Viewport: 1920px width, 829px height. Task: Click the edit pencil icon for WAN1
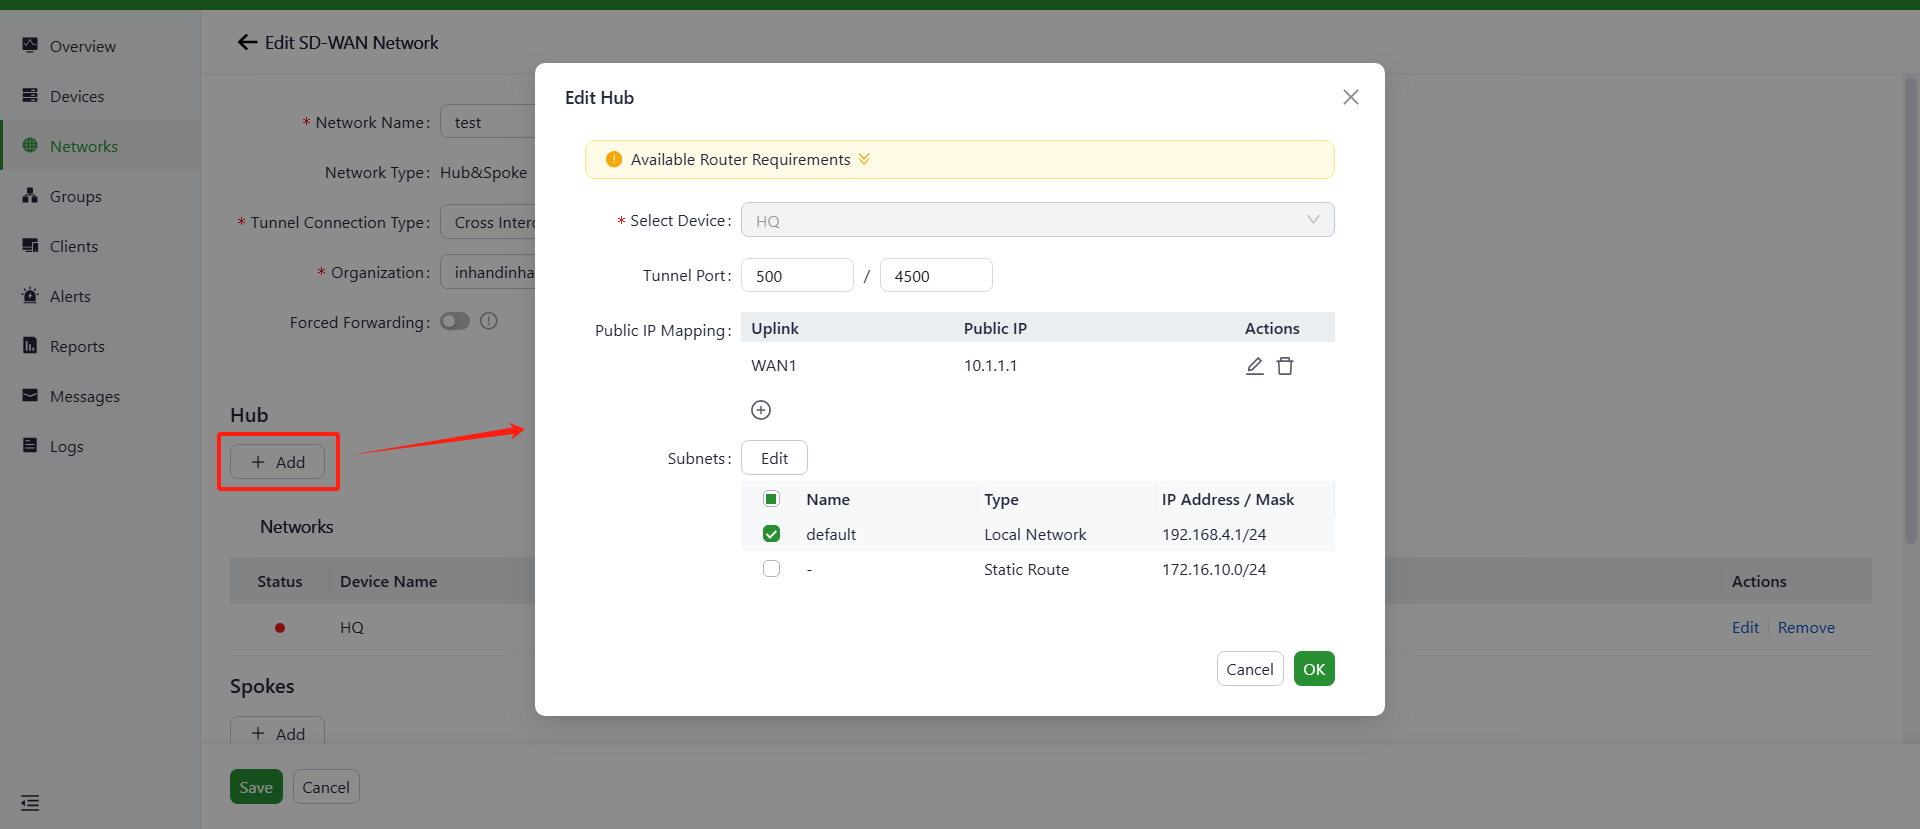(1254, 366)
